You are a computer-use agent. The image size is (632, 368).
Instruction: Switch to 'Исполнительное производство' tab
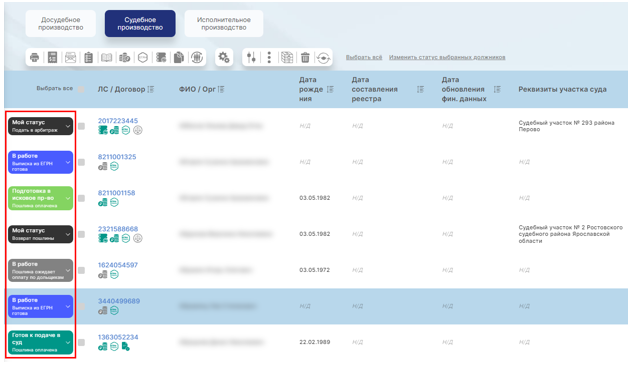(x=224, y=23)
